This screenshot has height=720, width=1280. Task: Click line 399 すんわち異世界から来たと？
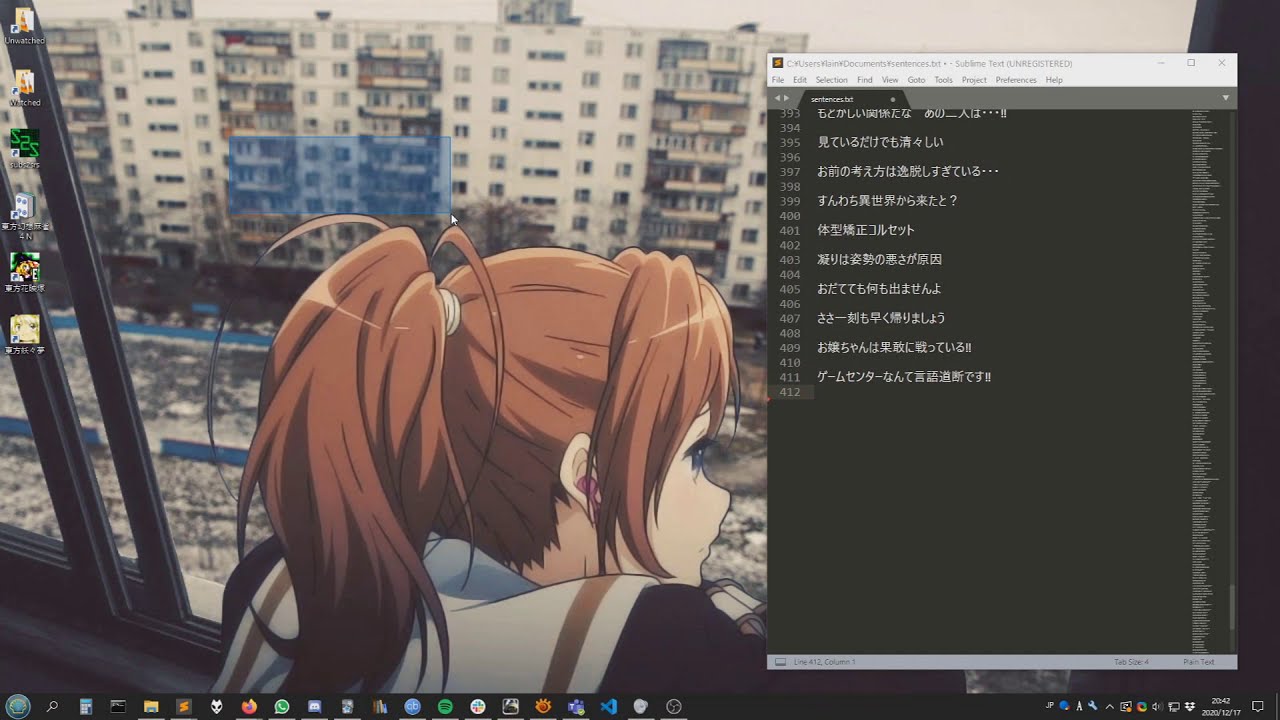888,201
